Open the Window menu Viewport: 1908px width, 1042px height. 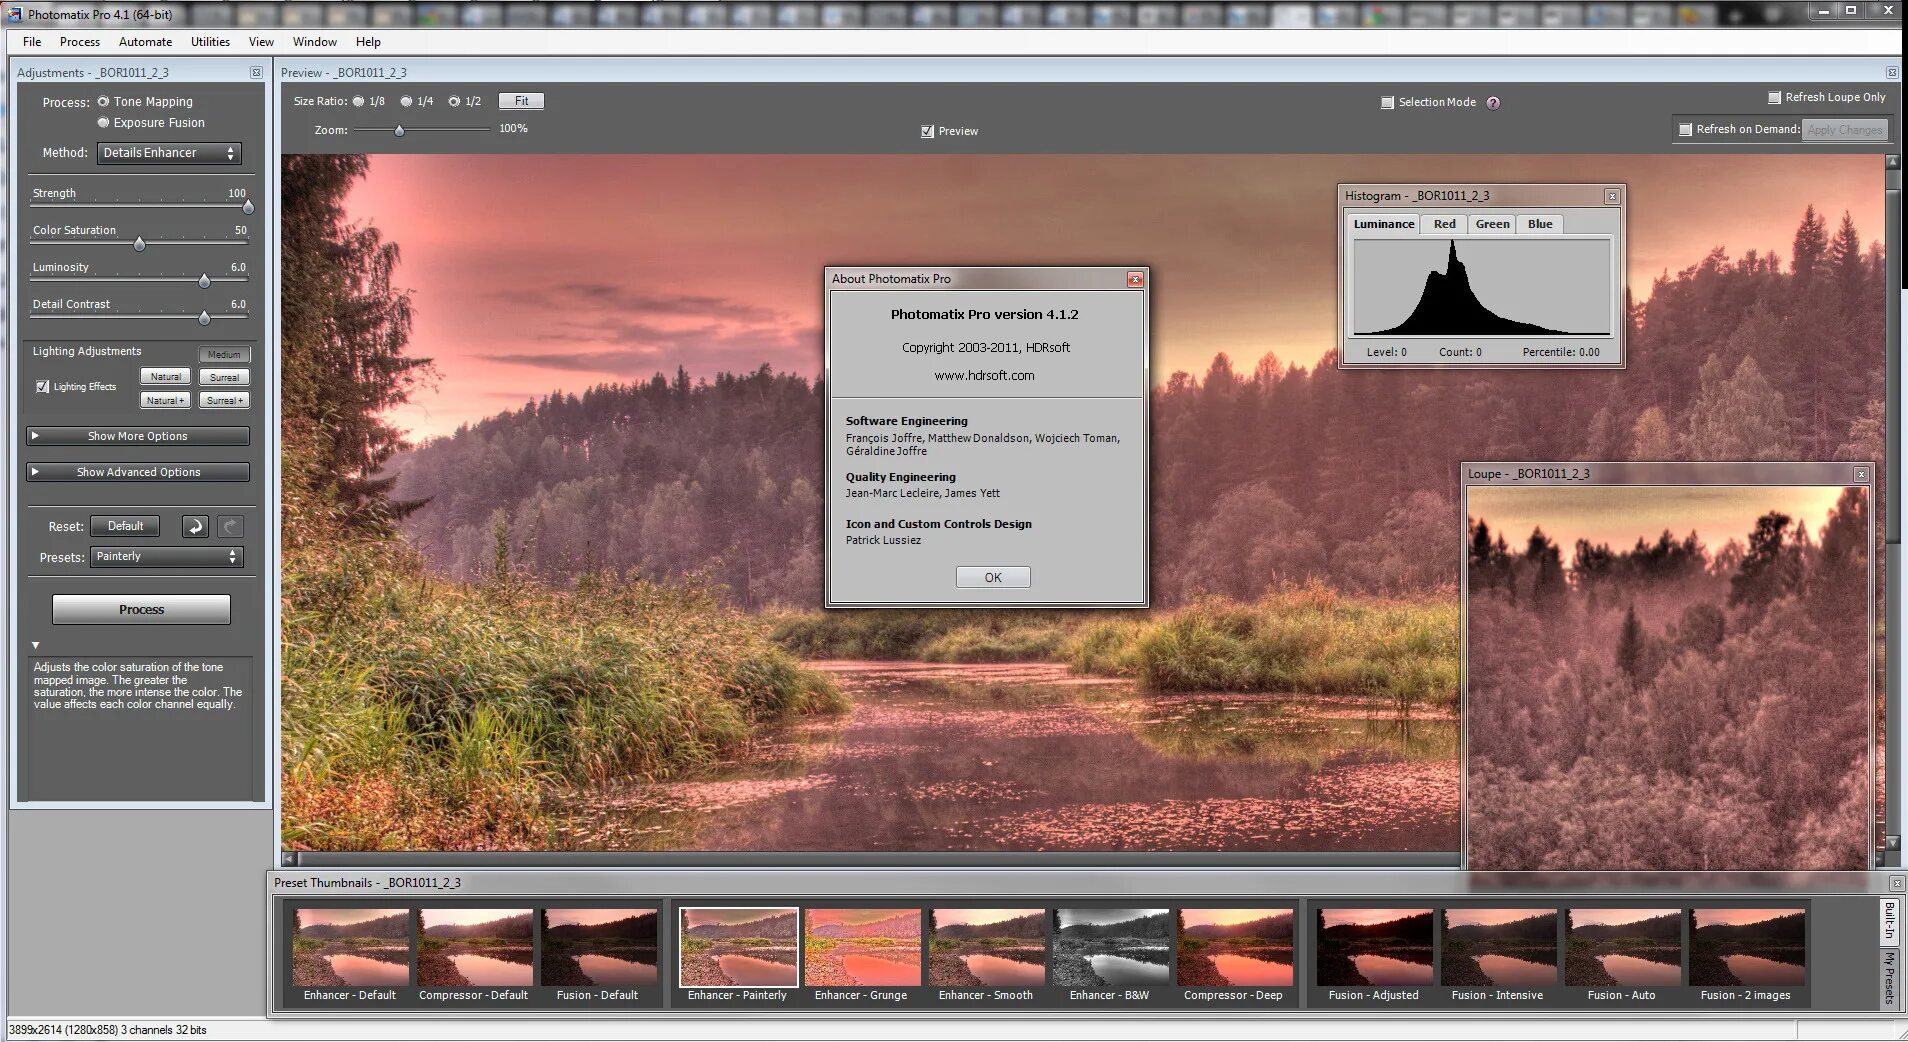point(314,42)
